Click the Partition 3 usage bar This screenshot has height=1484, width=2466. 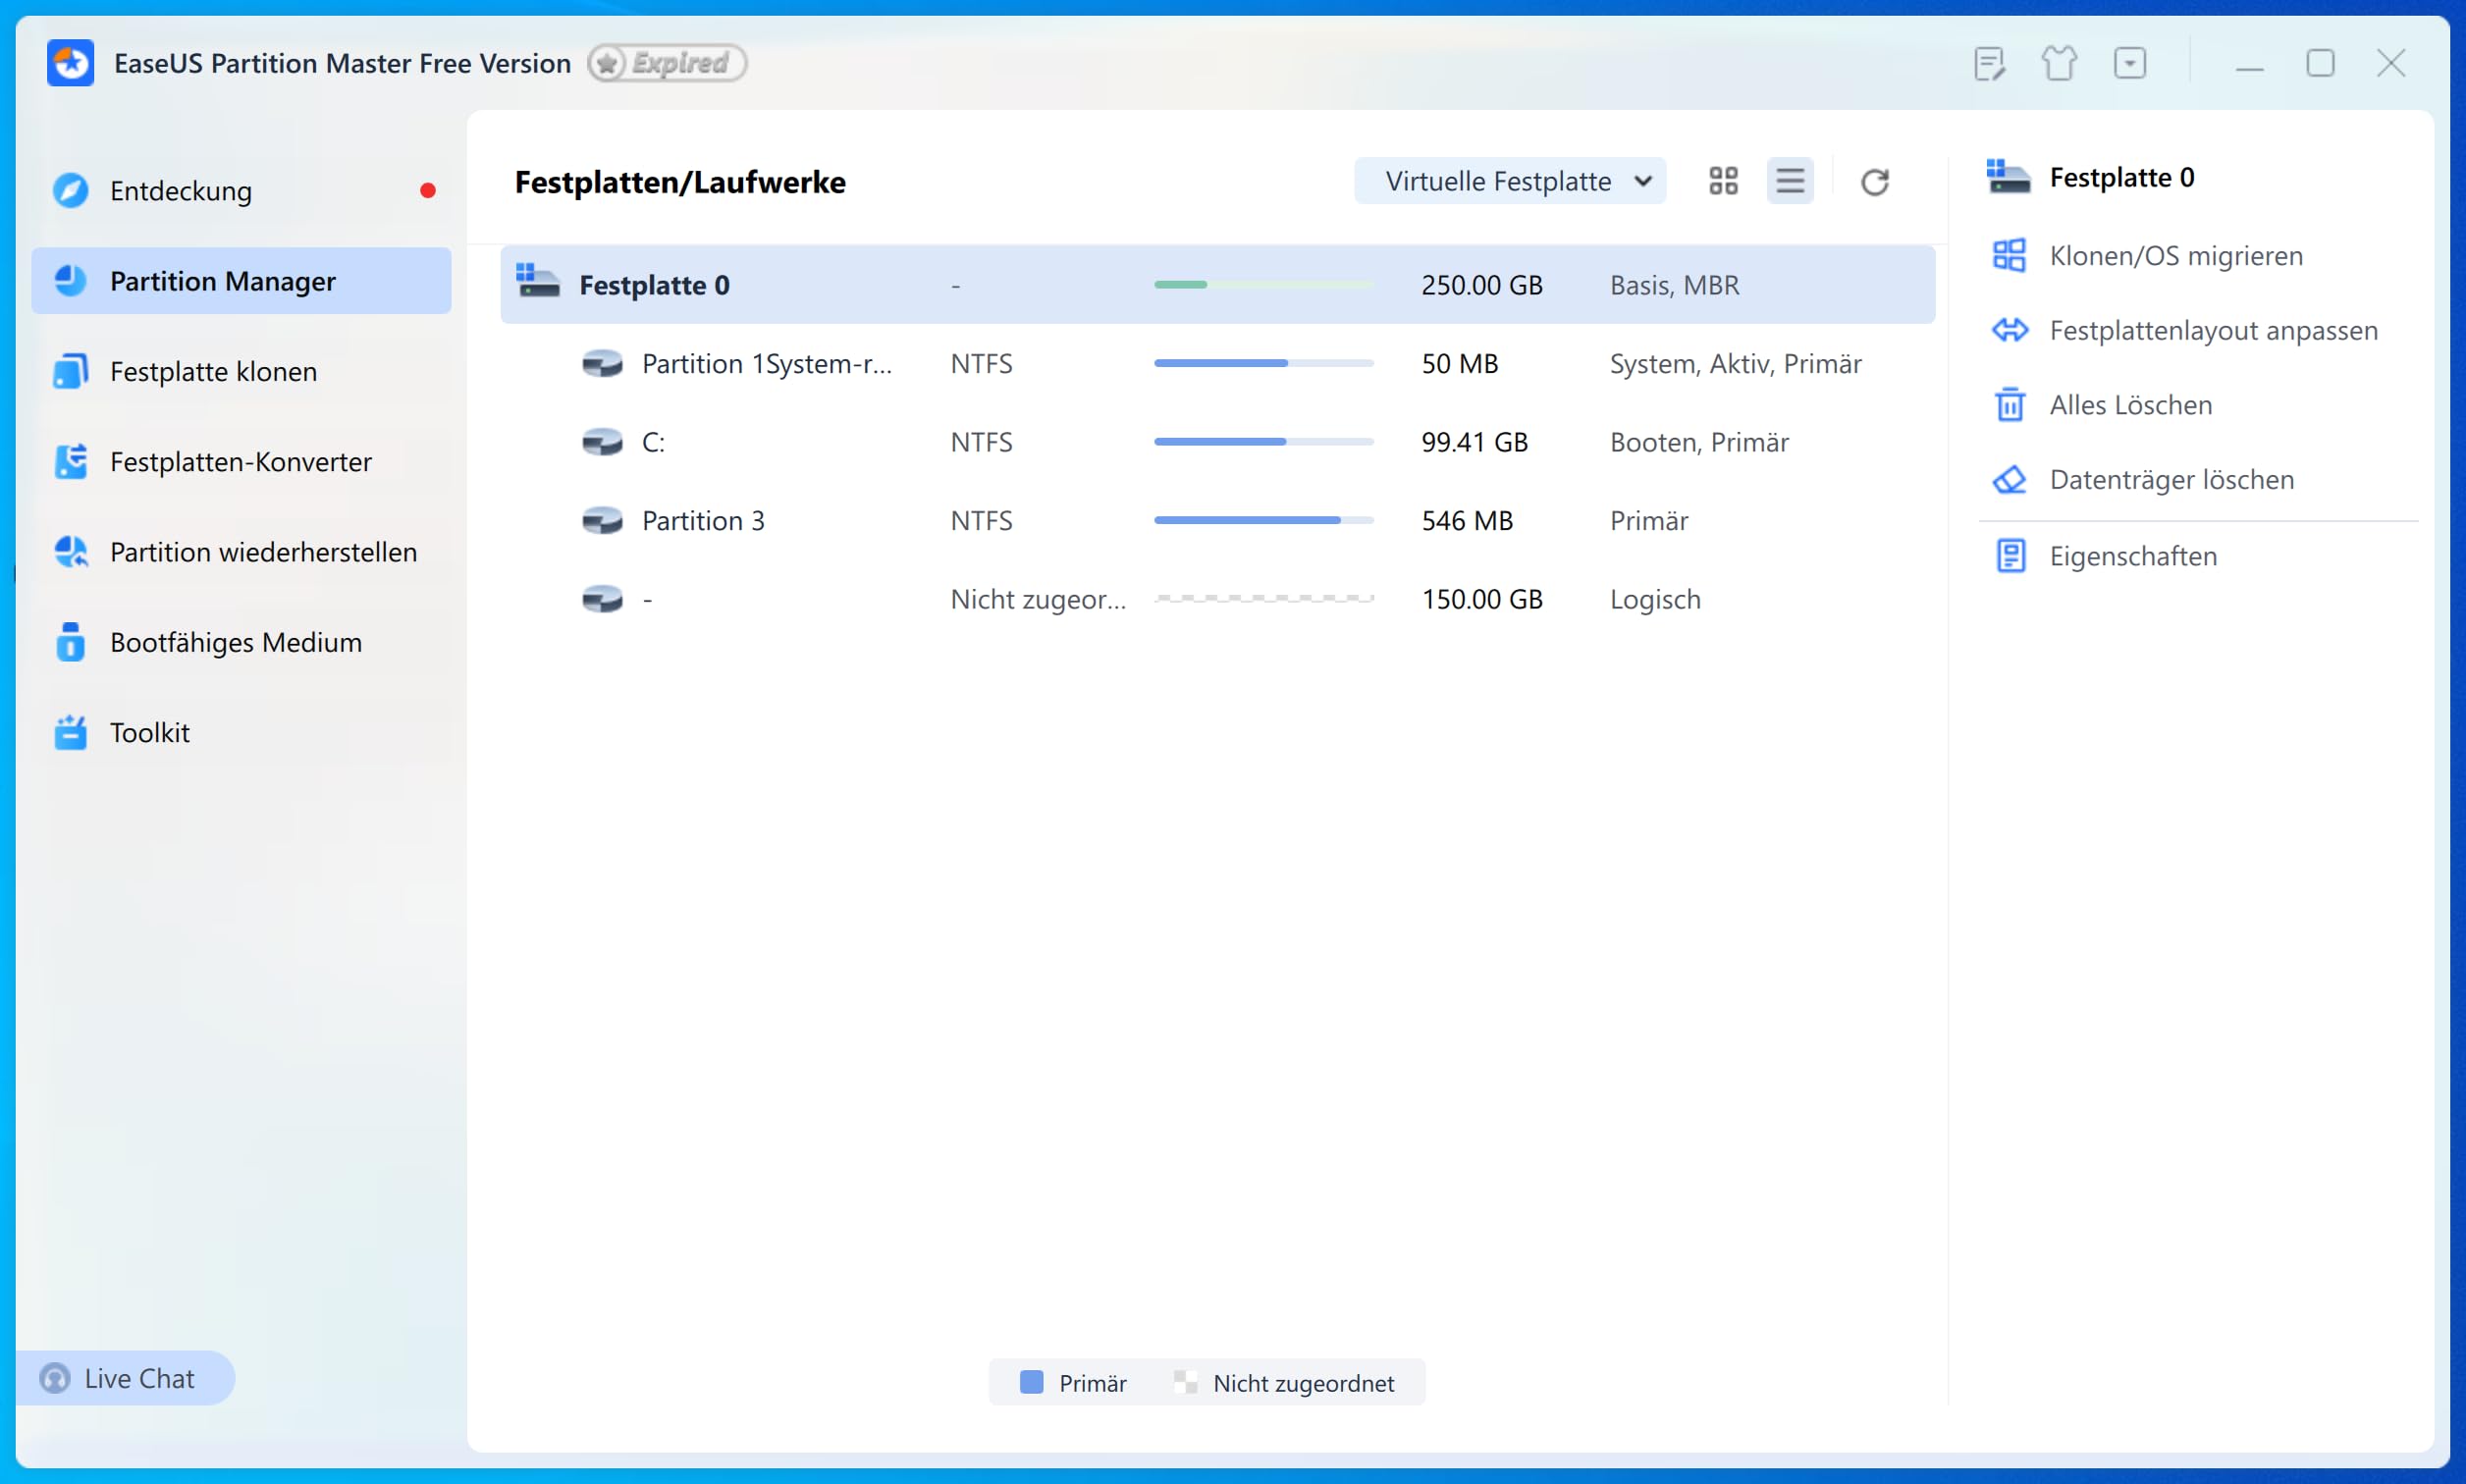(1264, 520)
